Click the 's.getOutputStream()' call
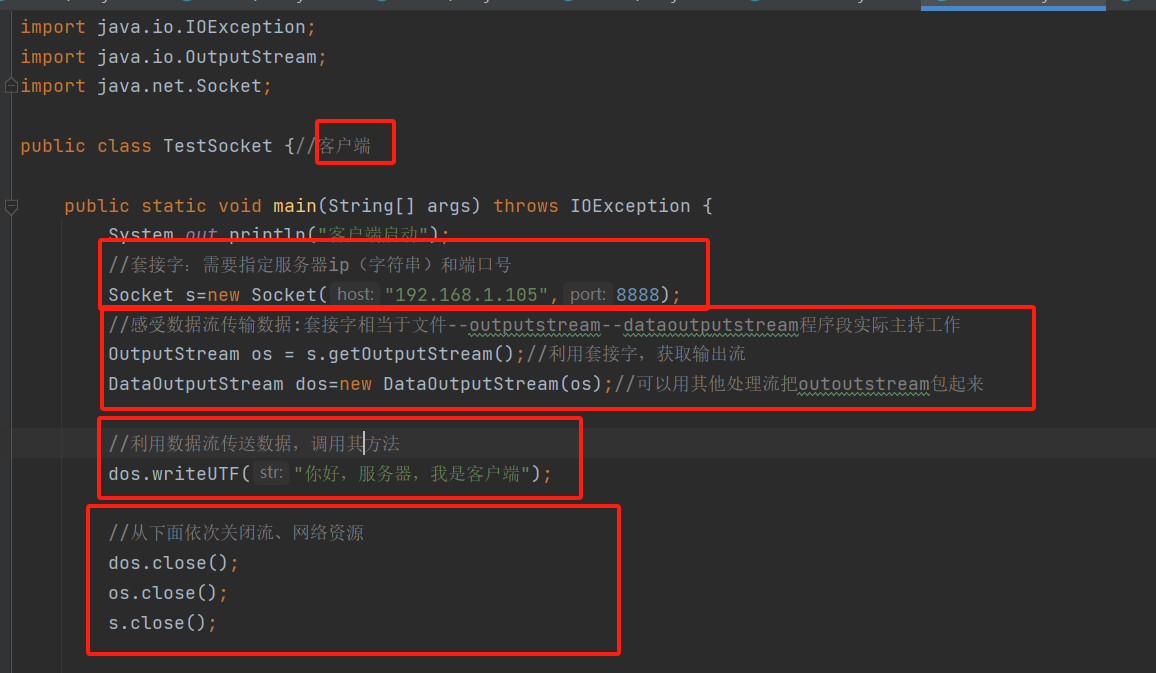The height and width of the screenshot is (673, 1156). pos(410,354)
